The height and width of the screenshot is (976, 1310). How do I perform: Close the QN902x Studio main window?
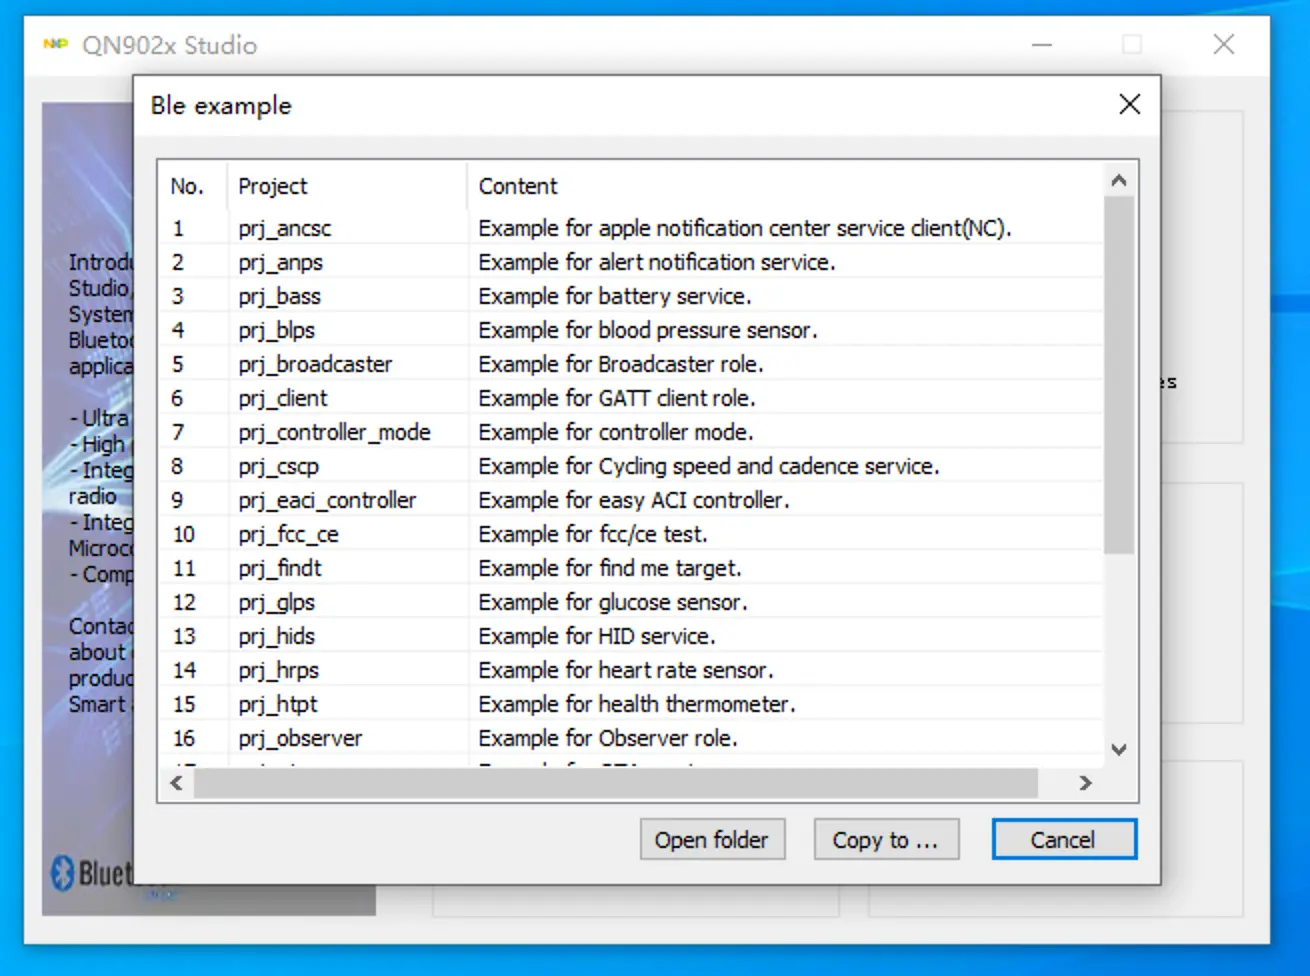tap(1224, 44)
